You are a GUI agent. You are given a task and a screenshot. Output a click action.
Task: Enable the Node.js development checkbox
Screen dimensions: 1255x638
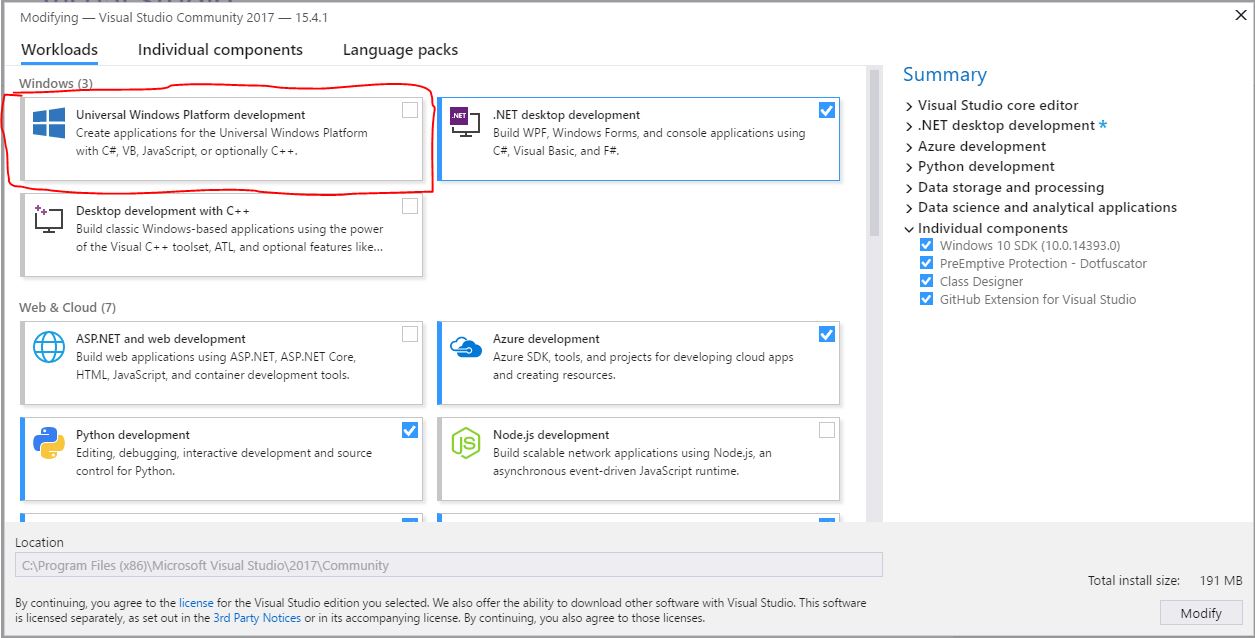pos(827,430)
